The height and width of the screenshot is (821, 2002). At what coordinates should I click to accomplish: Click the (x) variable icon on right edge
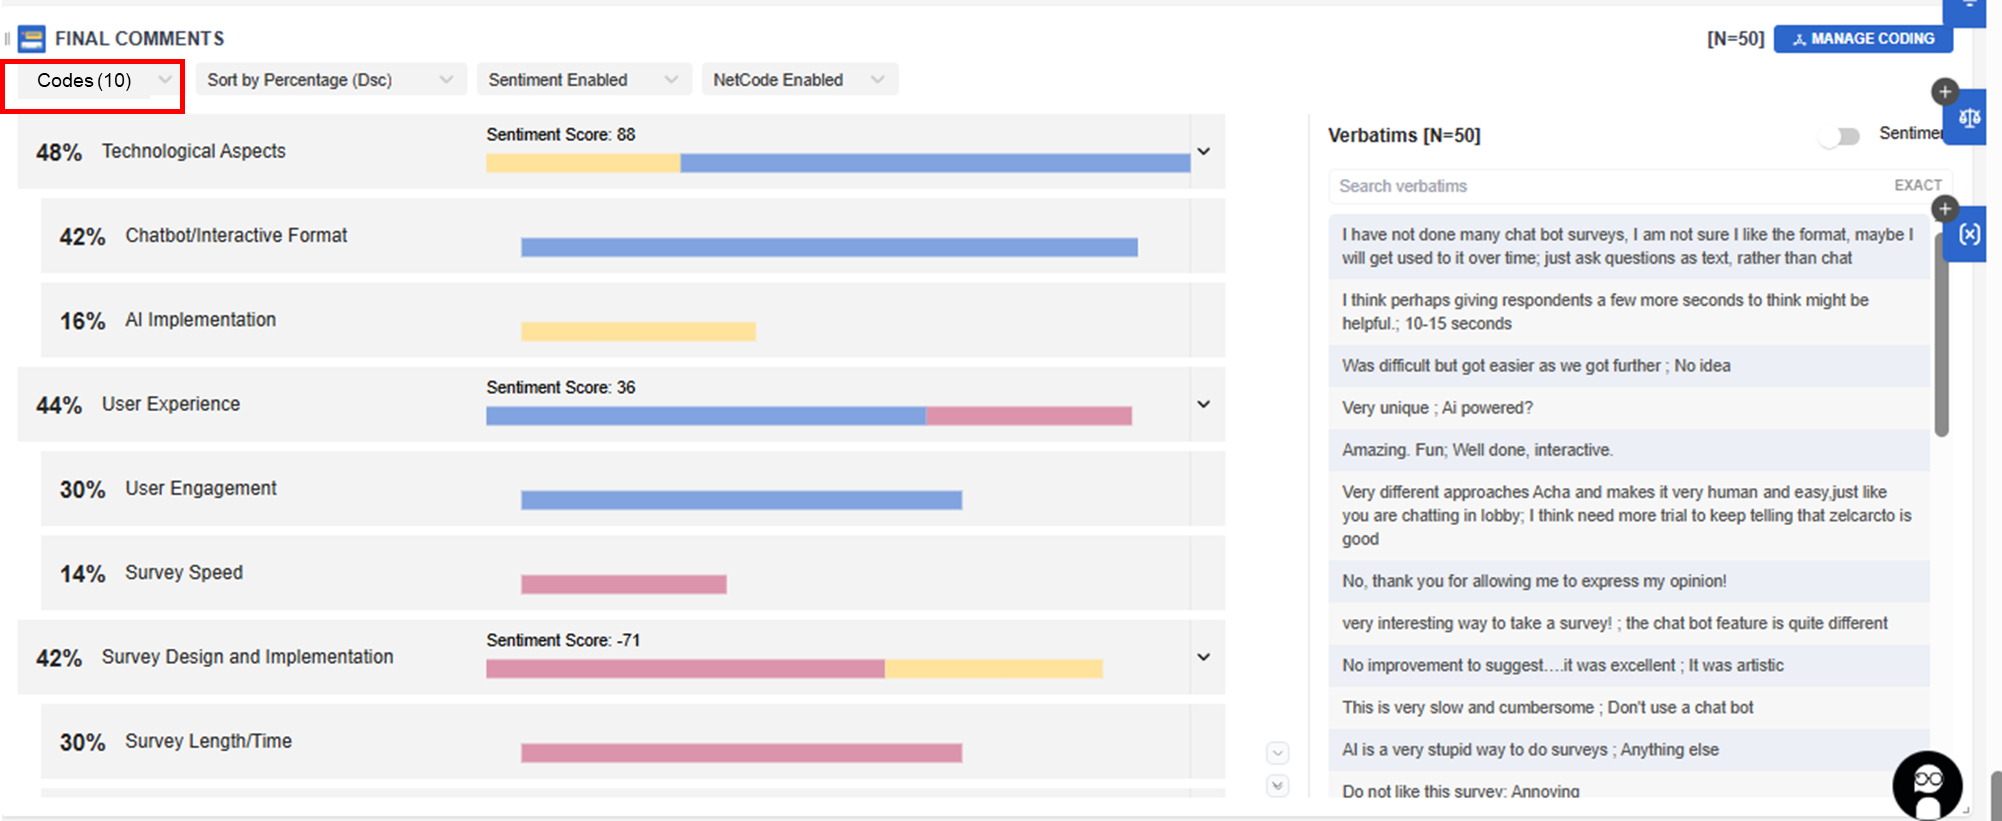point(1969,234)
